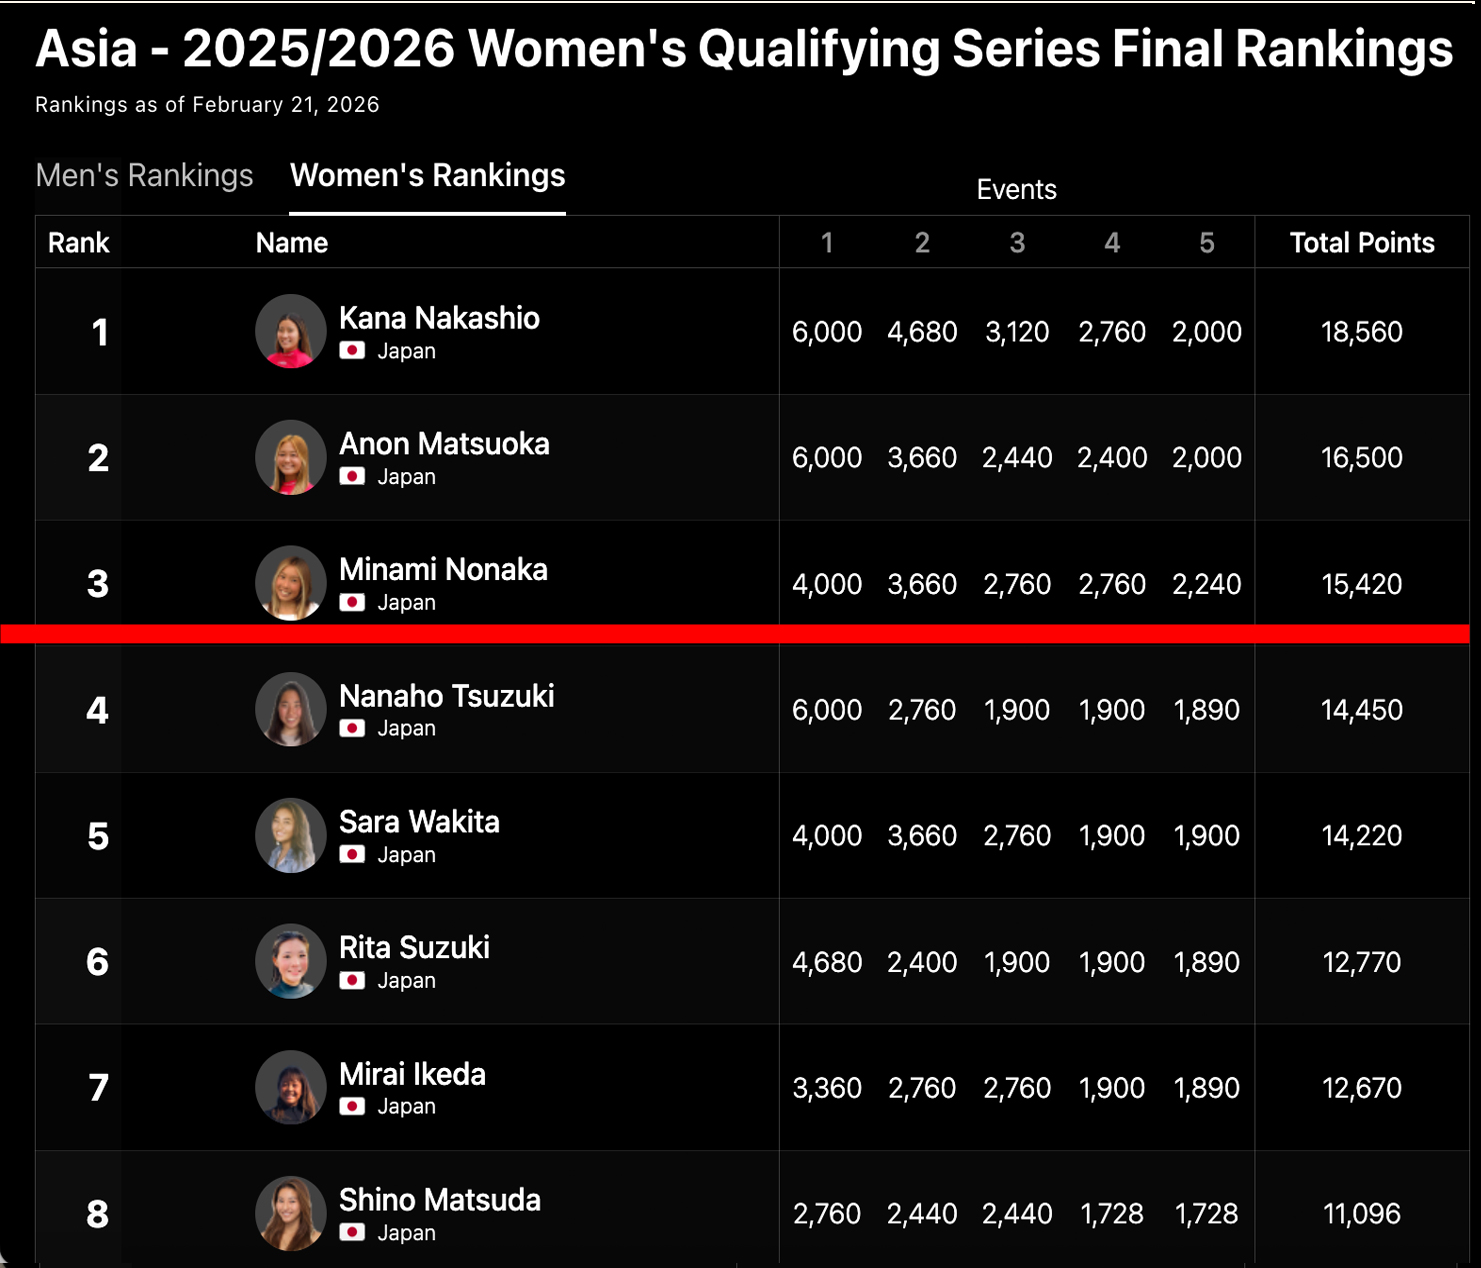
Task: Open Shino Matsuda's athlete name link
Action: tap(439, 1200)
